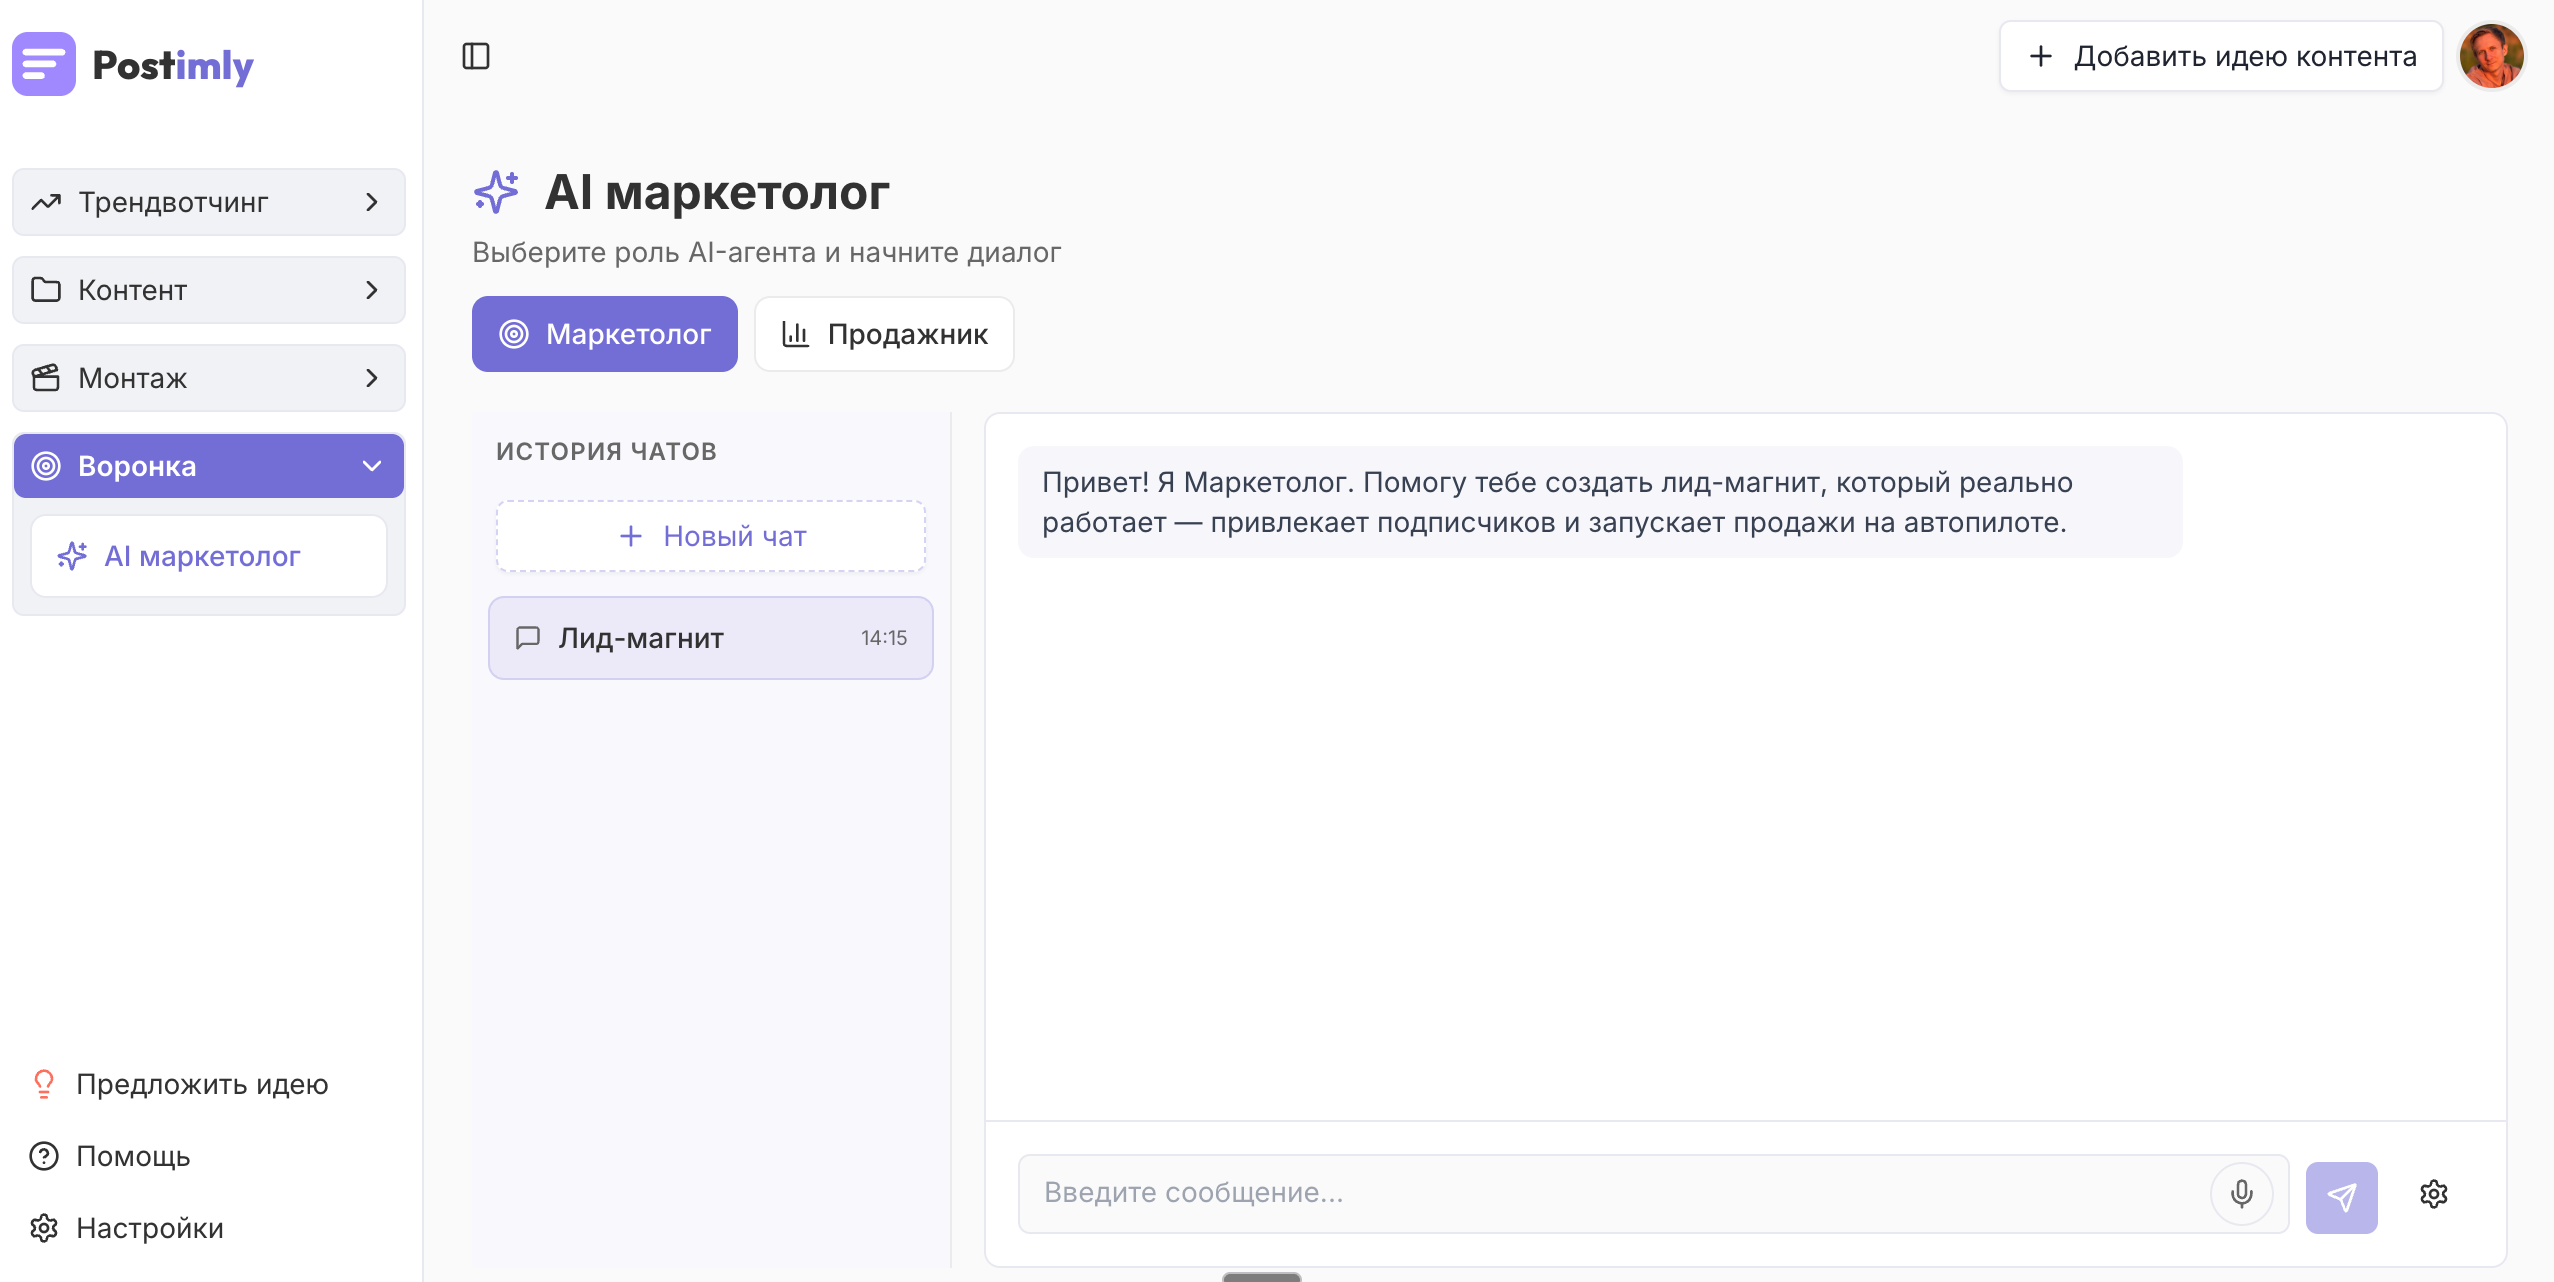Expand the Монтаж section chevron
The image size is (2554, 1282).
[x=372, y=378]
